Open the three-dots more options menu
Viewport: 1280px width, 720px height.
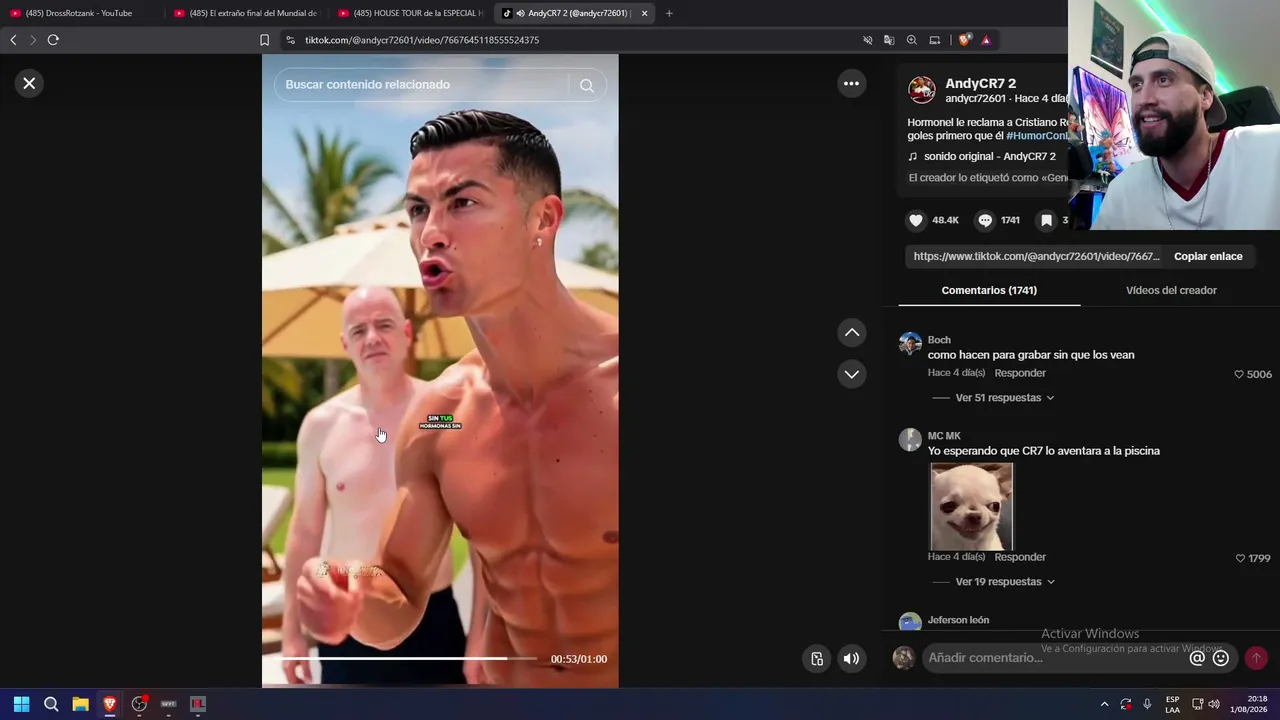[x=851, y=83]
